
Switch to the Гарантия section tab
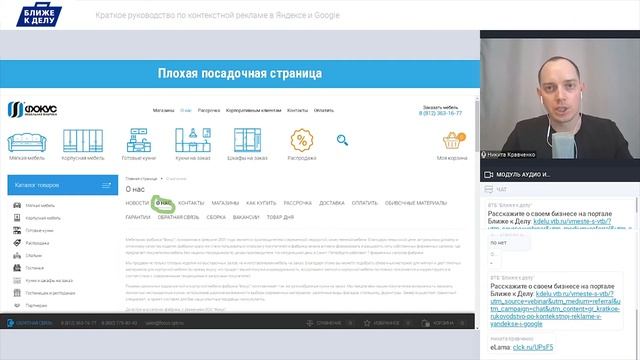(x=138, y=217)
